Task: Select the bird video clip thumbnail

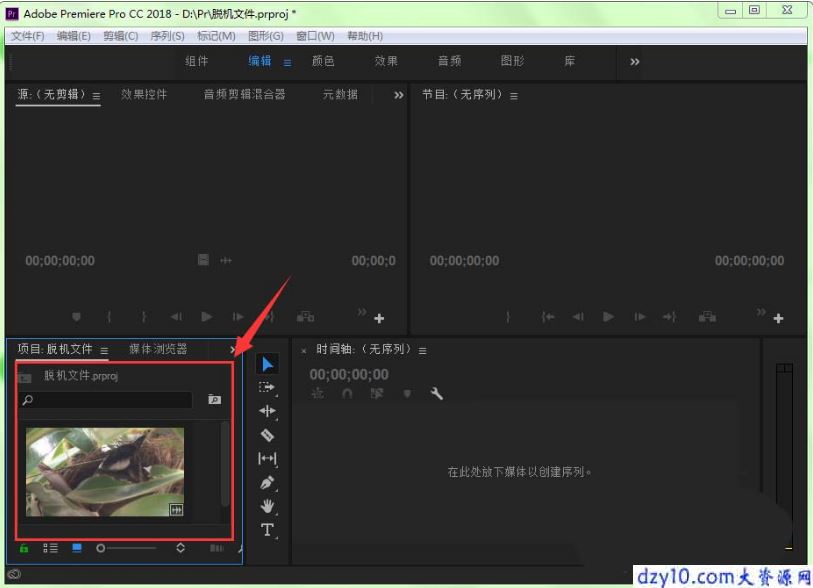Action: click(x=105, y=471)
